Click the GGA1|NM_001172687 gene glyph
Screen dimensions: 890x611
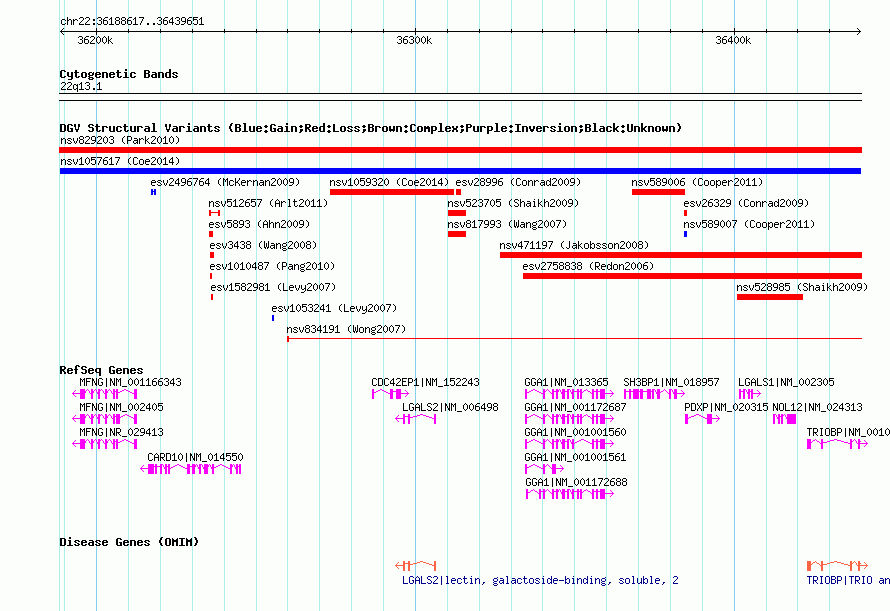pos(569,419)
